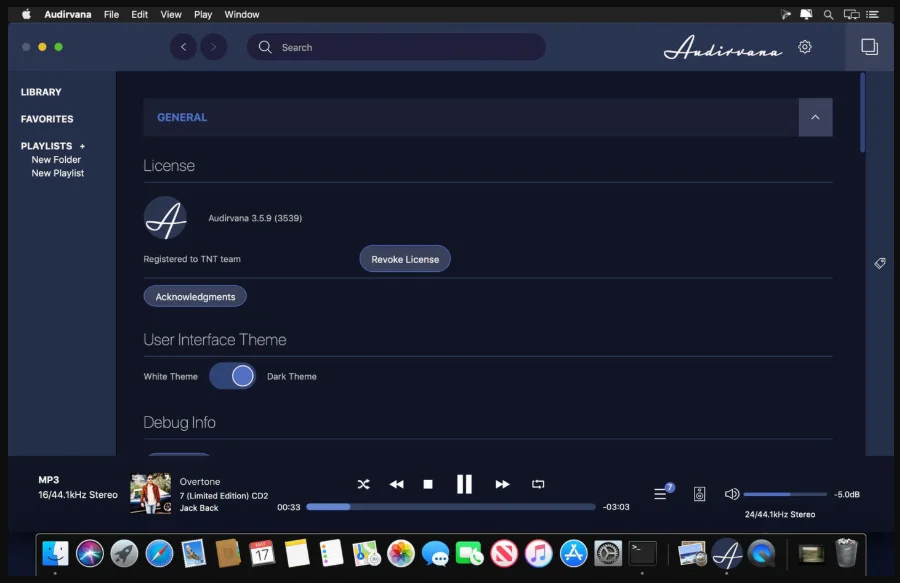Launch Siri from the dock

(x=90, y=553)
